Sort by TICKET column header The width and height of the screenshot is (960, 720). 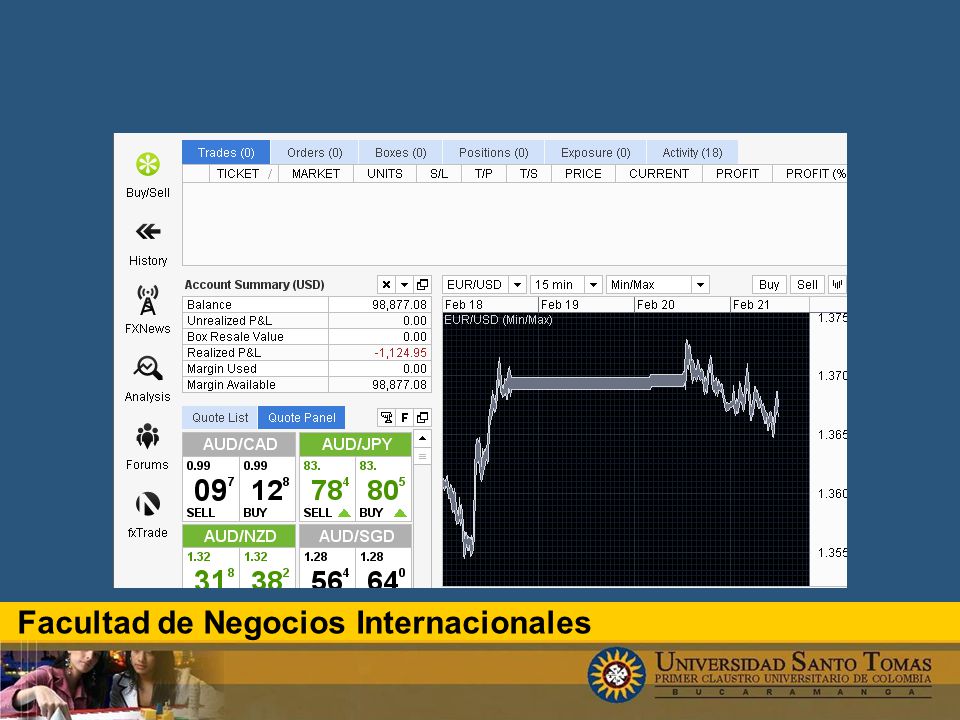pyautogui.click(x=244, y=174)
